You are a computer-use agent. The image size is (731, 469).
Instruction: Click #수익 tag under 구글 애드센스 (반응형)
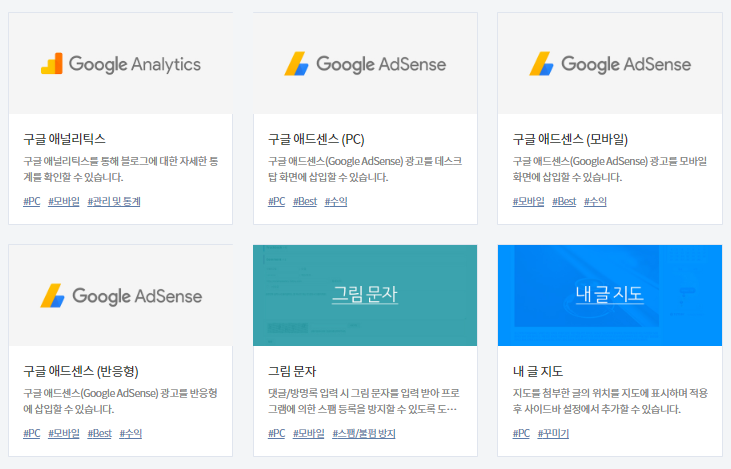(x=131, y=434)
